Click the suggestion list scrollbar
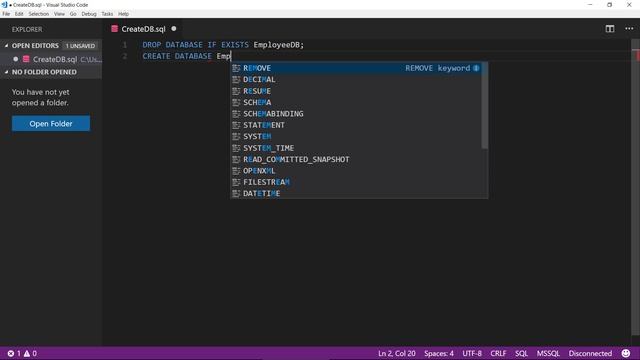The width and height of the screenshot is (640, 360). coord(484,106)
